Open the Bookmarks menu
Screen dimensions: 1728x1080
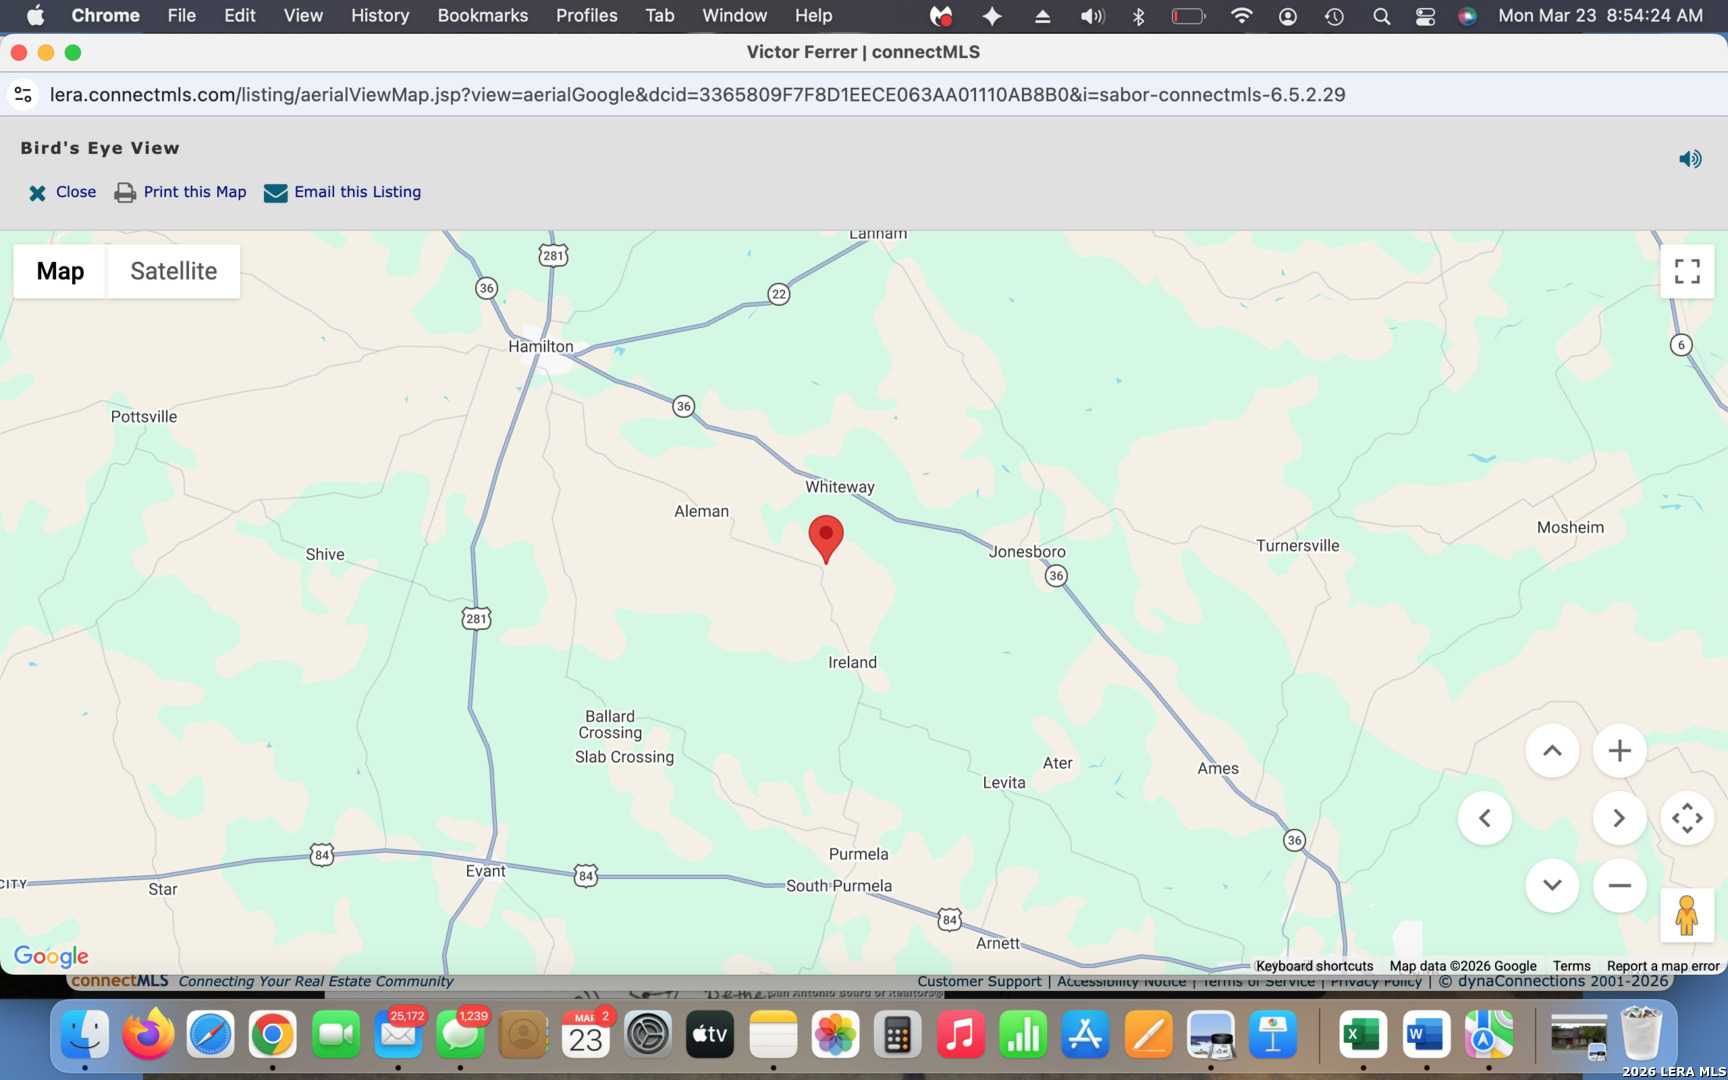(x=482, y=16)
